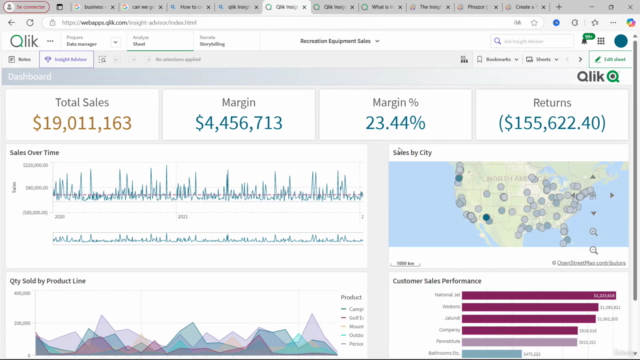This screenshot has width=640, height=360.
Task: Click the Ask Insight Advisor search field
Action: 532,41
